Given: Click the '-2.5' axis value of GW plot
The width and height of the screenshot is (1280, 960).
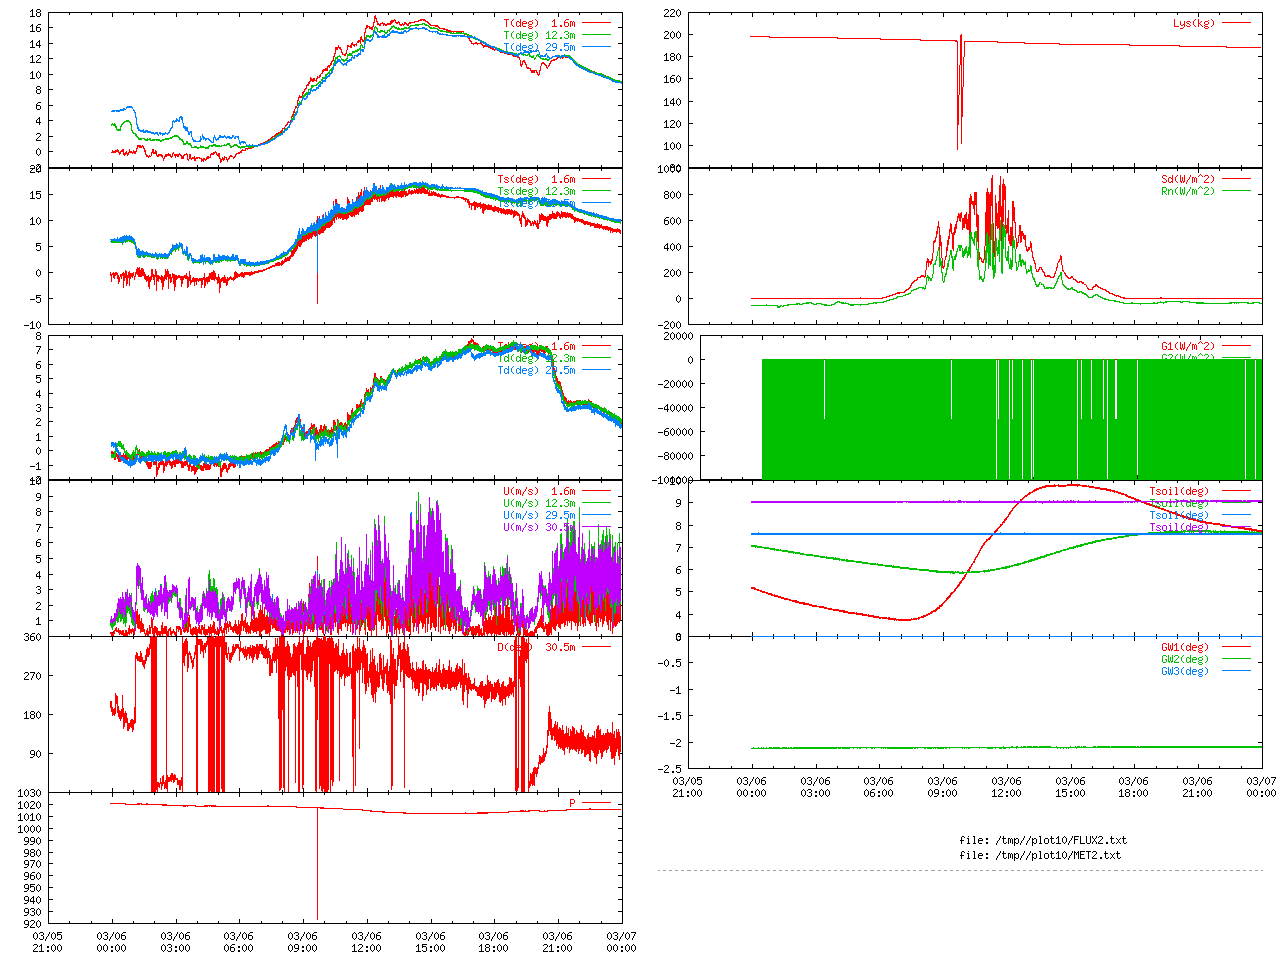Looking at the screenshot, I should pos(669,769).
